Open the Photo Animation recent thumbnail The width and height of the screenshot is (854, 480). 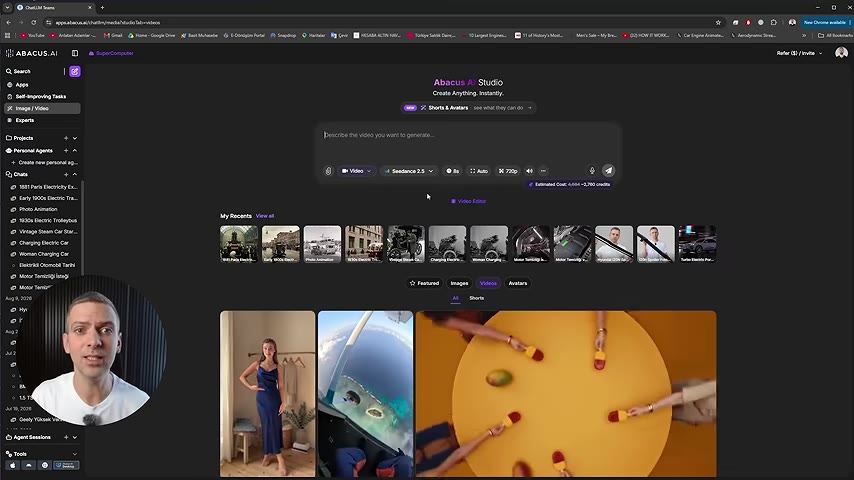tap(322, 244)
